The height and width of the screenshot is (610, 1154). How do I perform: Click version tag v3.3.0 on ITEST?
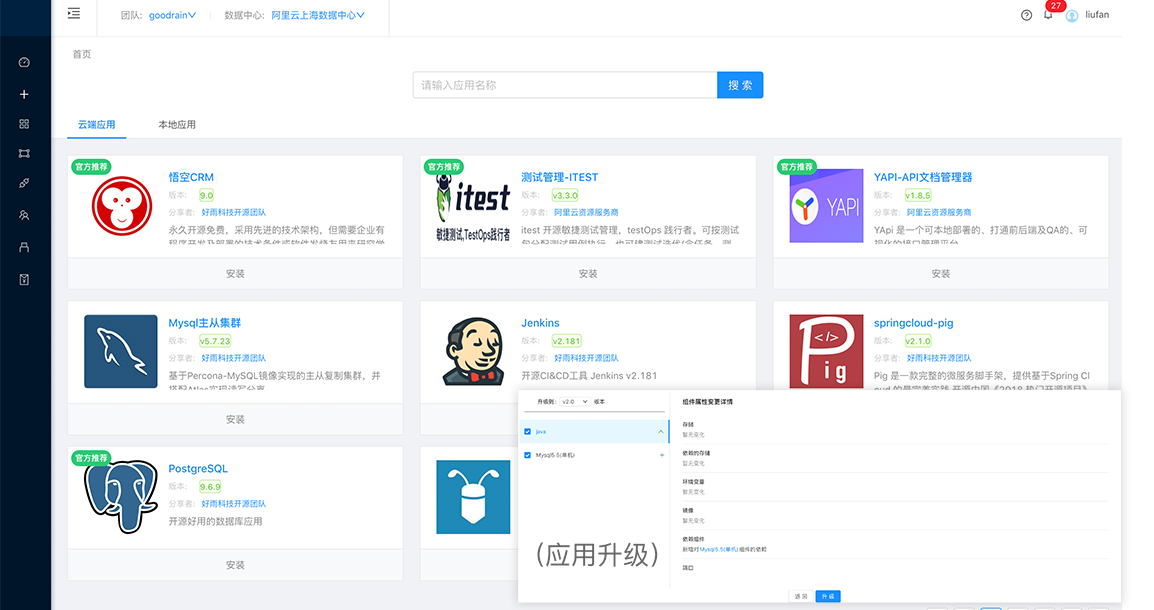(565, 196)
